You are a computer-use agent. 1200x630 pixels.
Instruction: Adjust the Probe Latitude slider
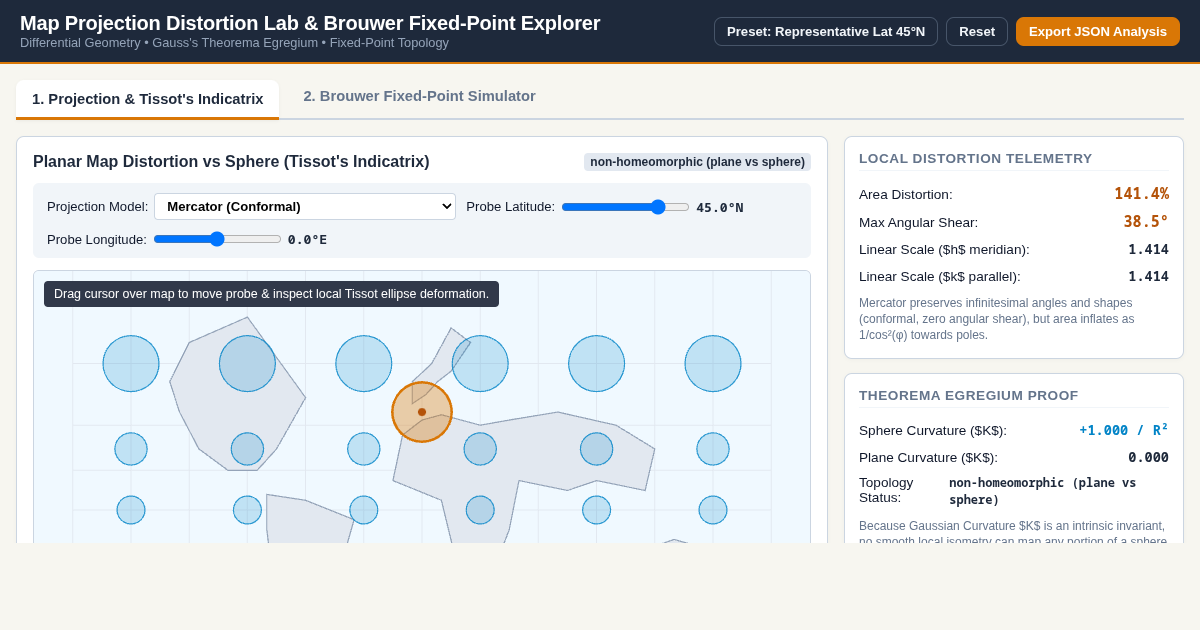pos(625,207)
